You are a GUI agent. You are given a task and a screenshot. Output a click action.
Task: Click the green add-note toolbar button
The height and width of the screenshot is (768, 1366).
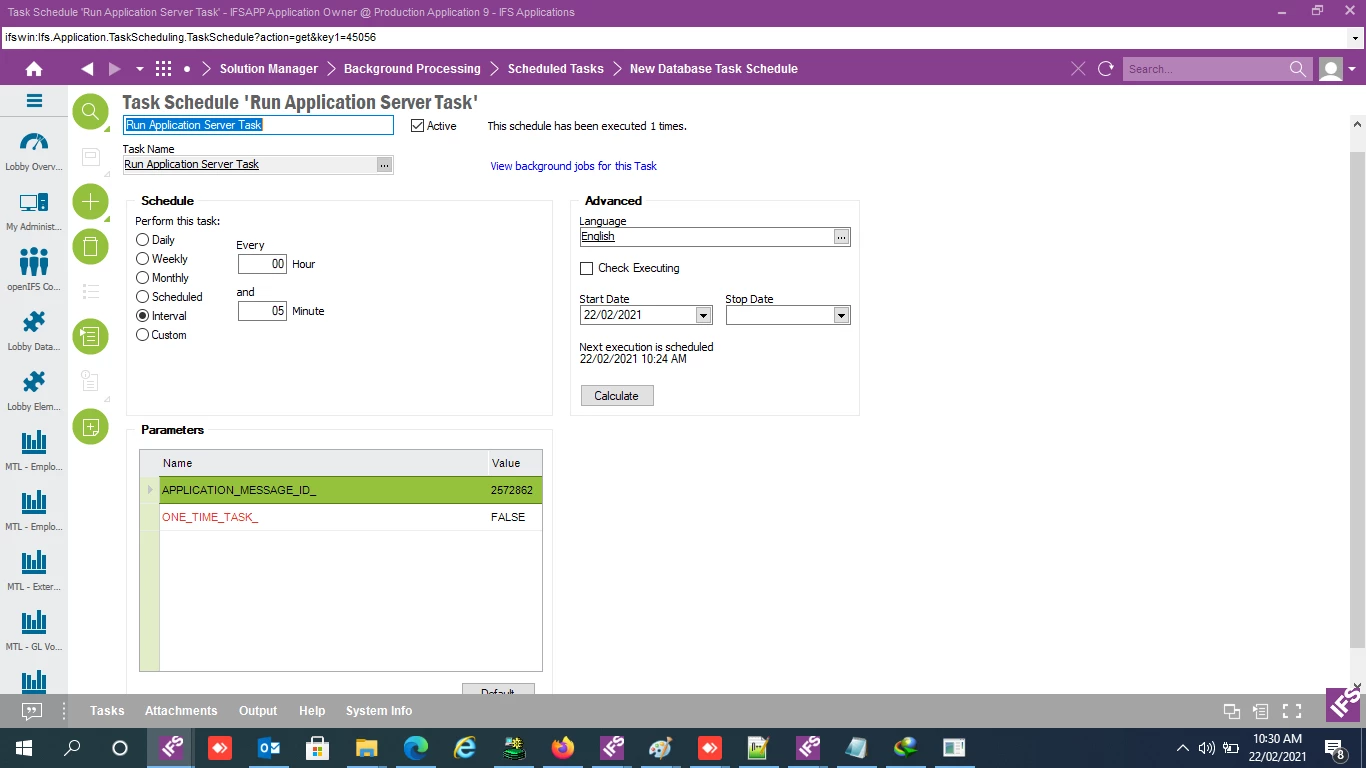(x=90, y=427)
